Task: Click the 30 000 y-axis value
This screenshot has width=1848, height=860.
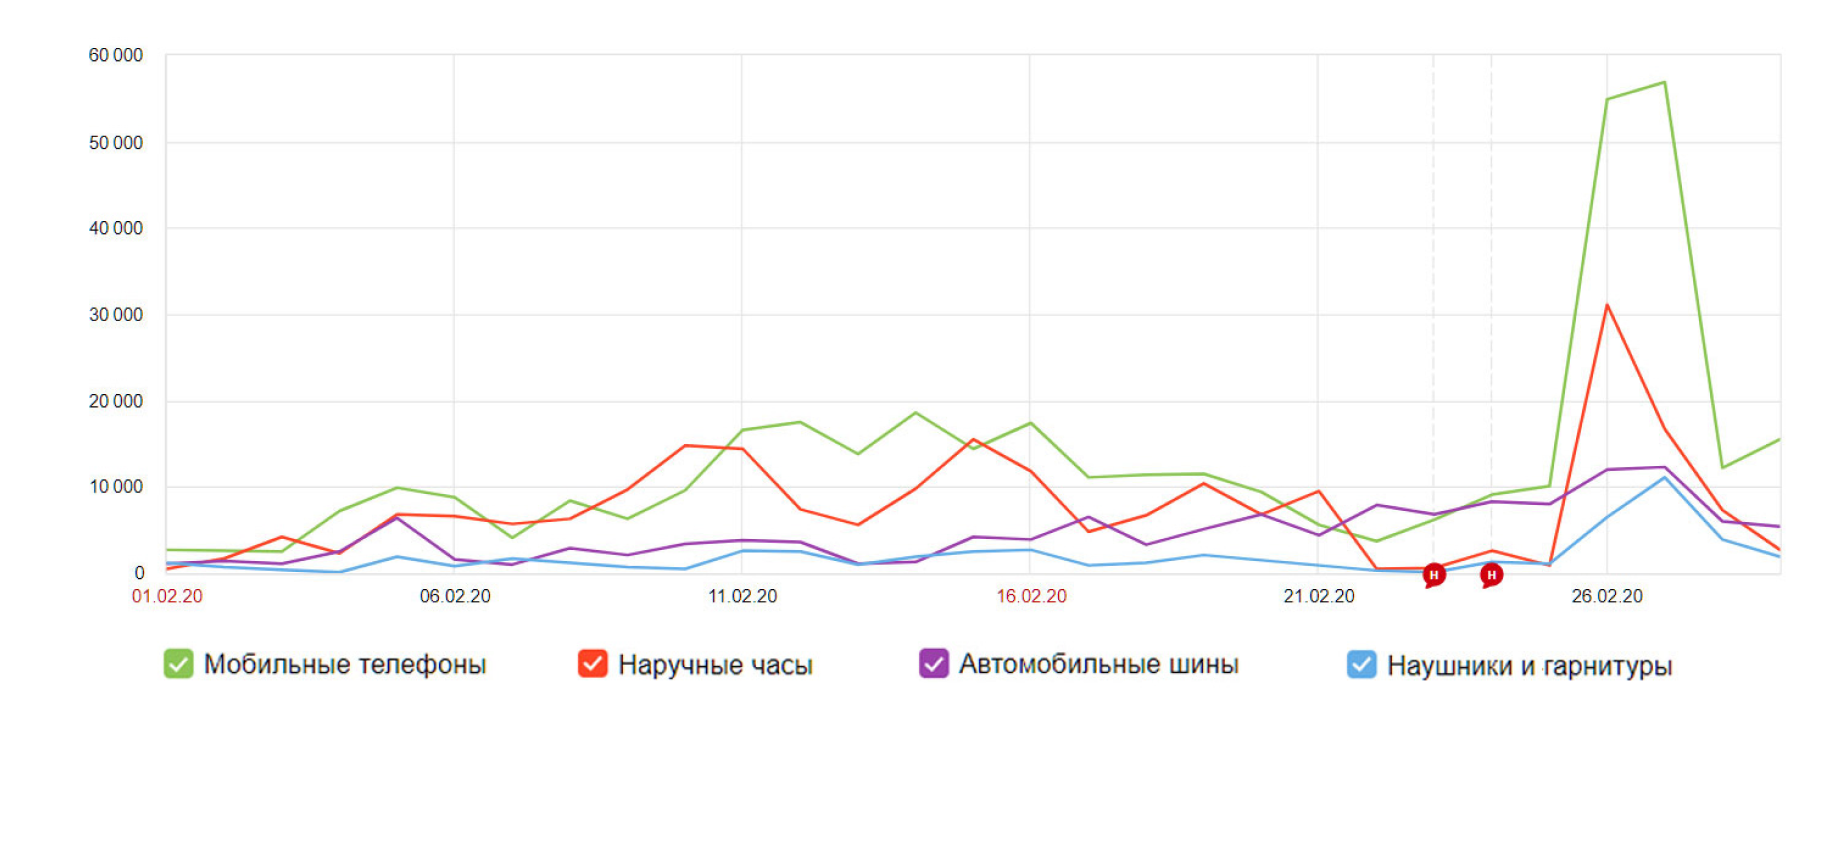Action: 116,315
